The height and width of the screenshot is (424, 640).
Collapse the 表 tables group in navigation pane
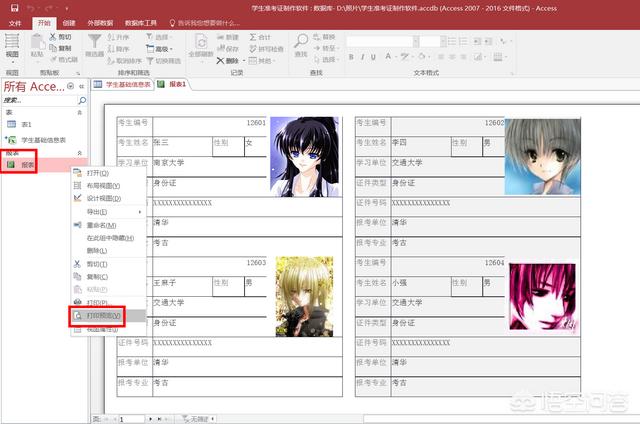80,112
